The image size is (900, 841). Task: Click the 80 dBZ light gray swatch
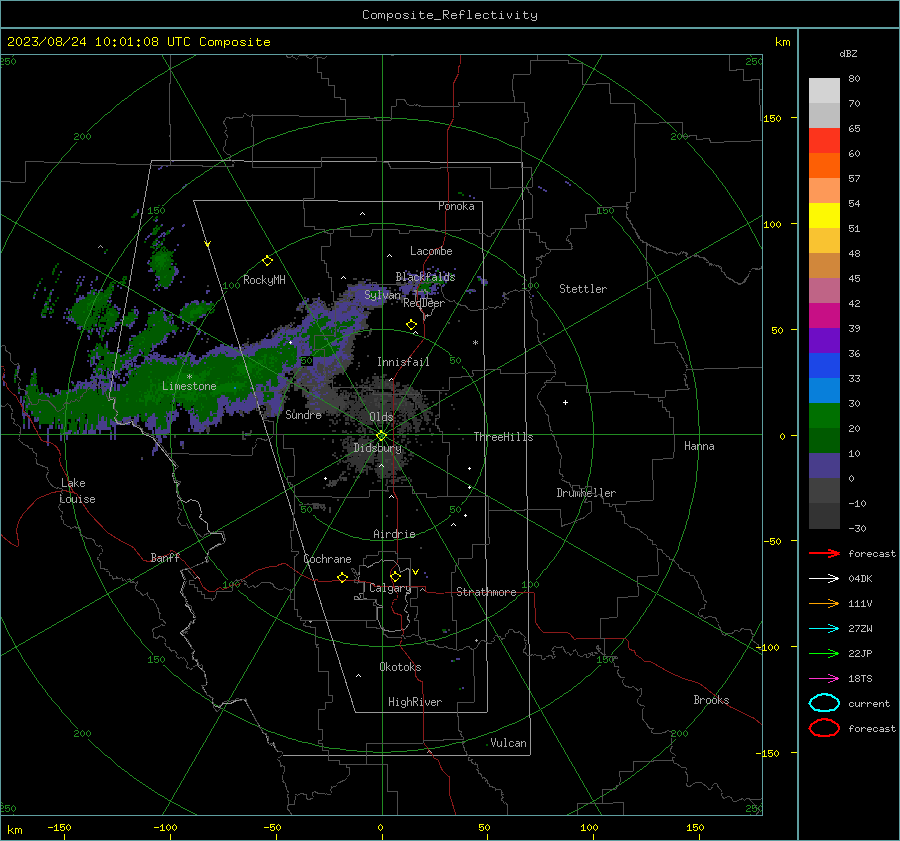(824, 91)
